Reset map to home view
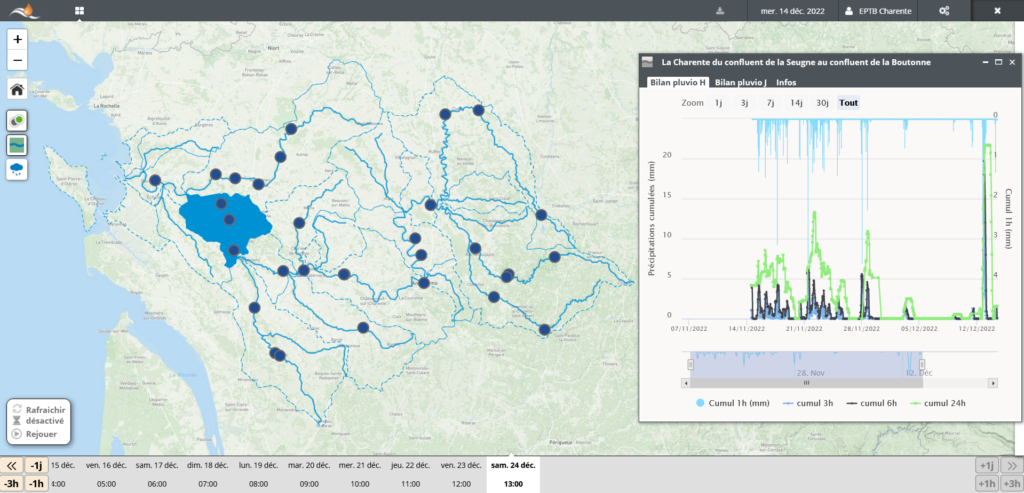This screenshot has width=1024, height=493. point(18,90)
